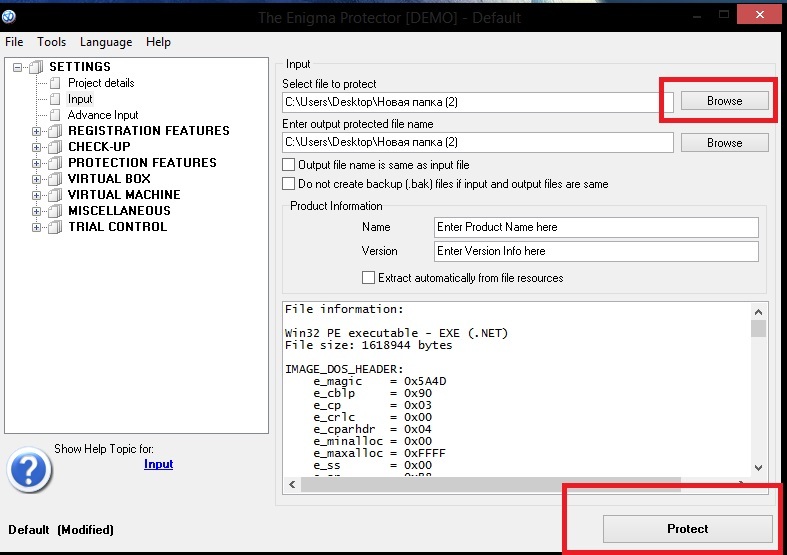
Task: Expand the PROTECTION FEATURES node
Action: pos(36,164)
